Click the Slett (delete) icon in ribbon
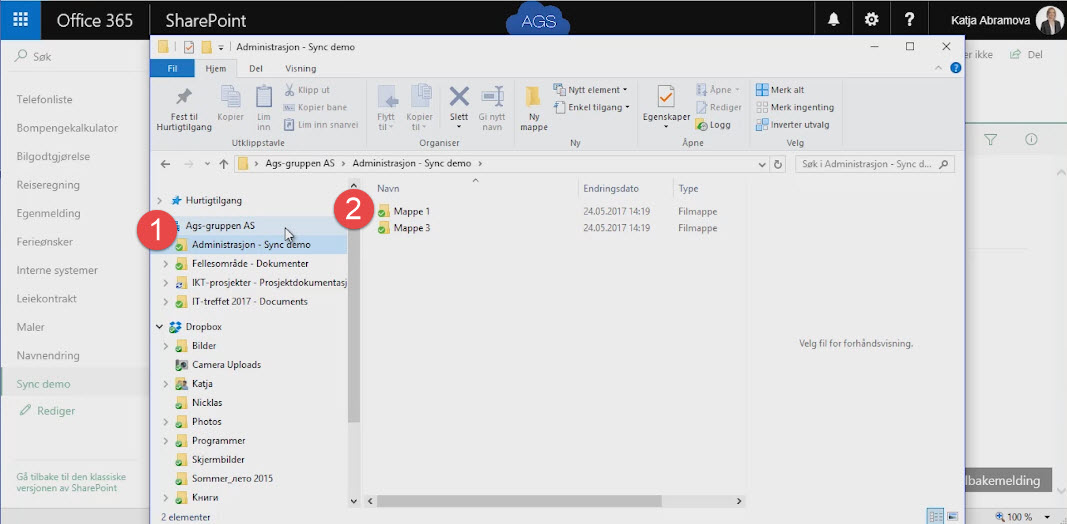The image size is (1067, 524). [x=459, y=98]
